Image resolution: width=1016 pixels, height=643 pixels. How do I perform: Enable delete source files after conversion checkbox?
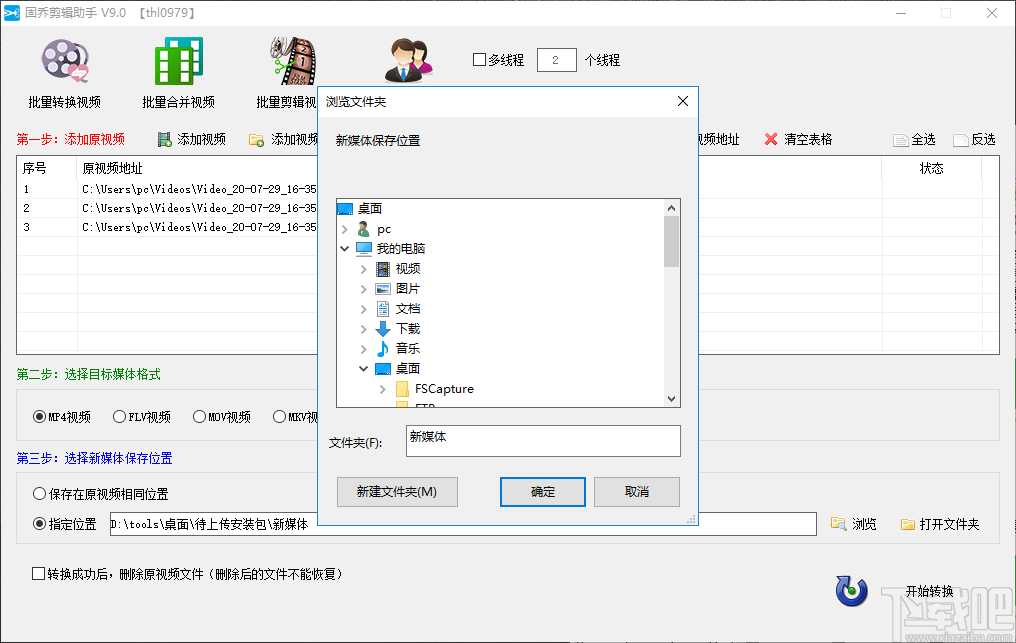(x=38, y=574)
